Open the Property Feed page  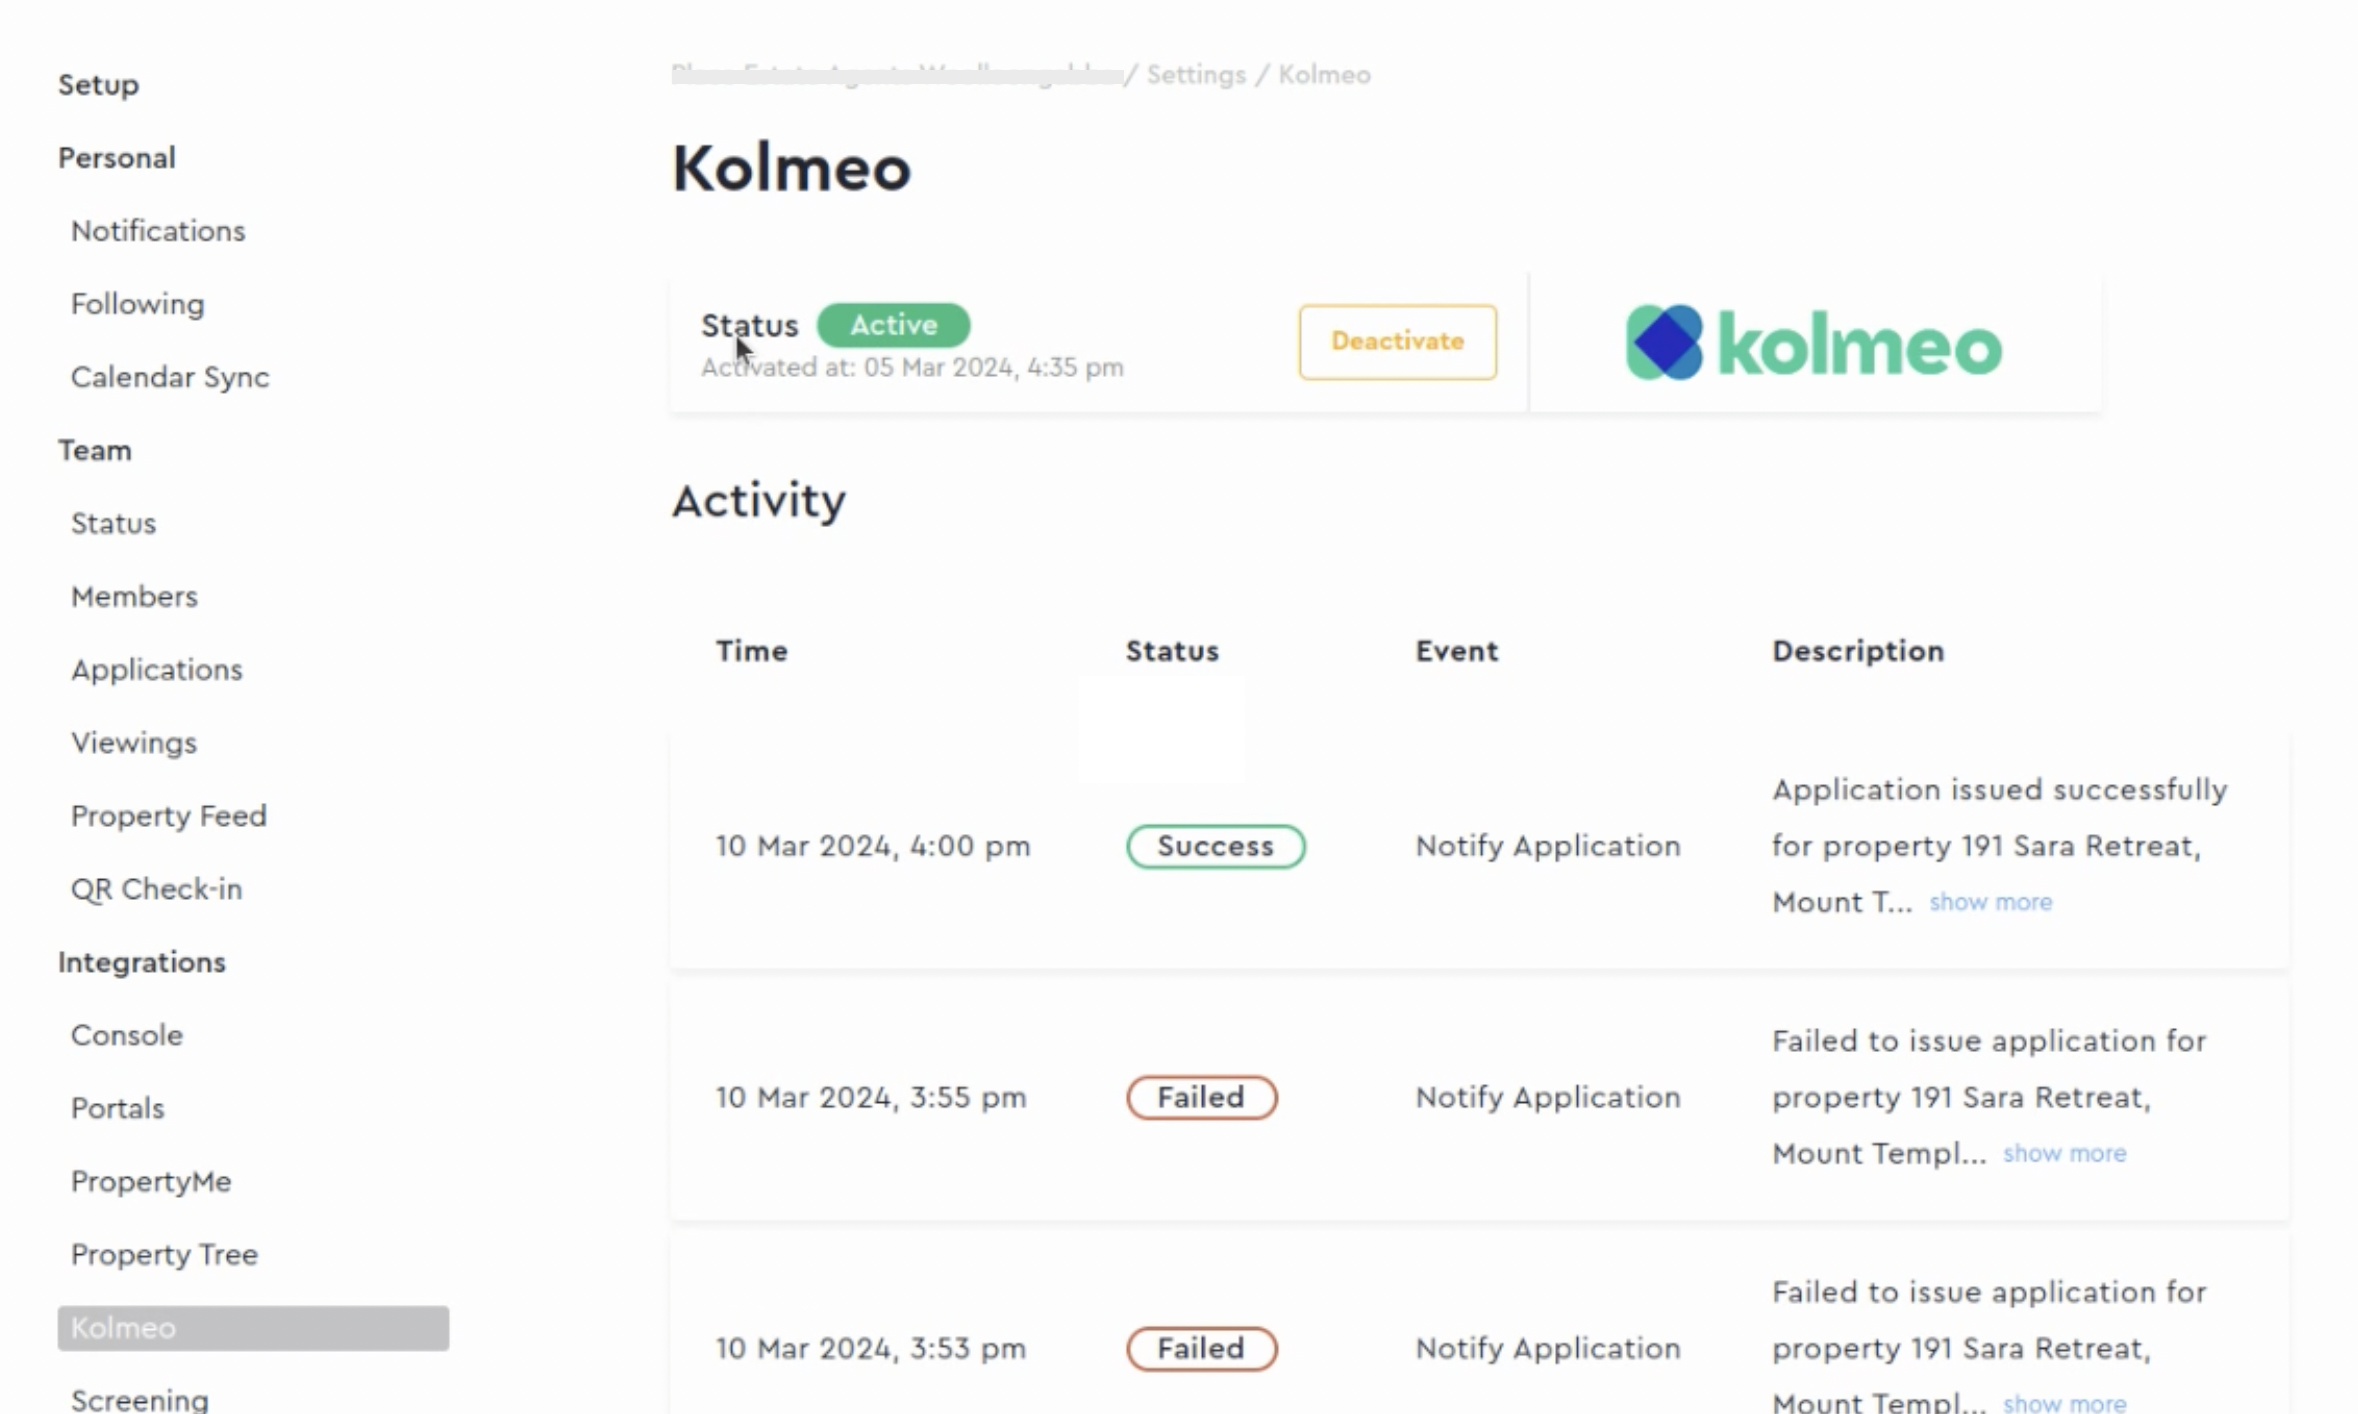[x=169, y=815]
